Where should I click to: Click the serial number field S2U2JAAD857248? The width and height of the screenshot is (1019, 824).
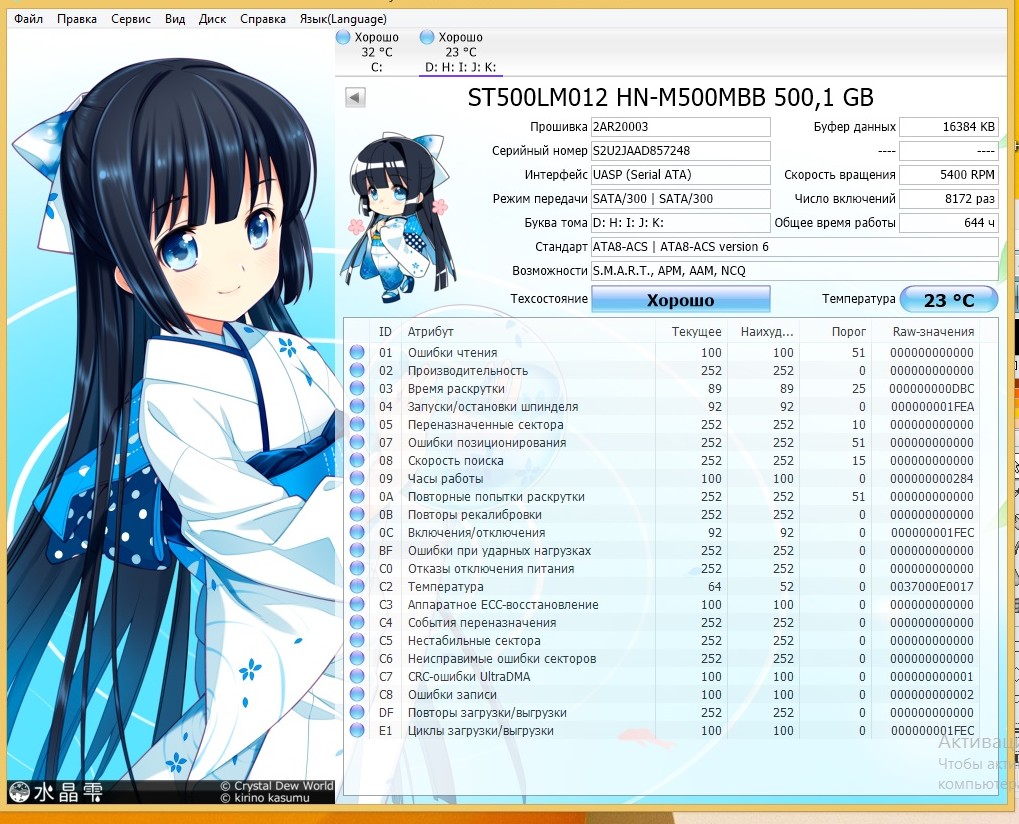point(680,151)
